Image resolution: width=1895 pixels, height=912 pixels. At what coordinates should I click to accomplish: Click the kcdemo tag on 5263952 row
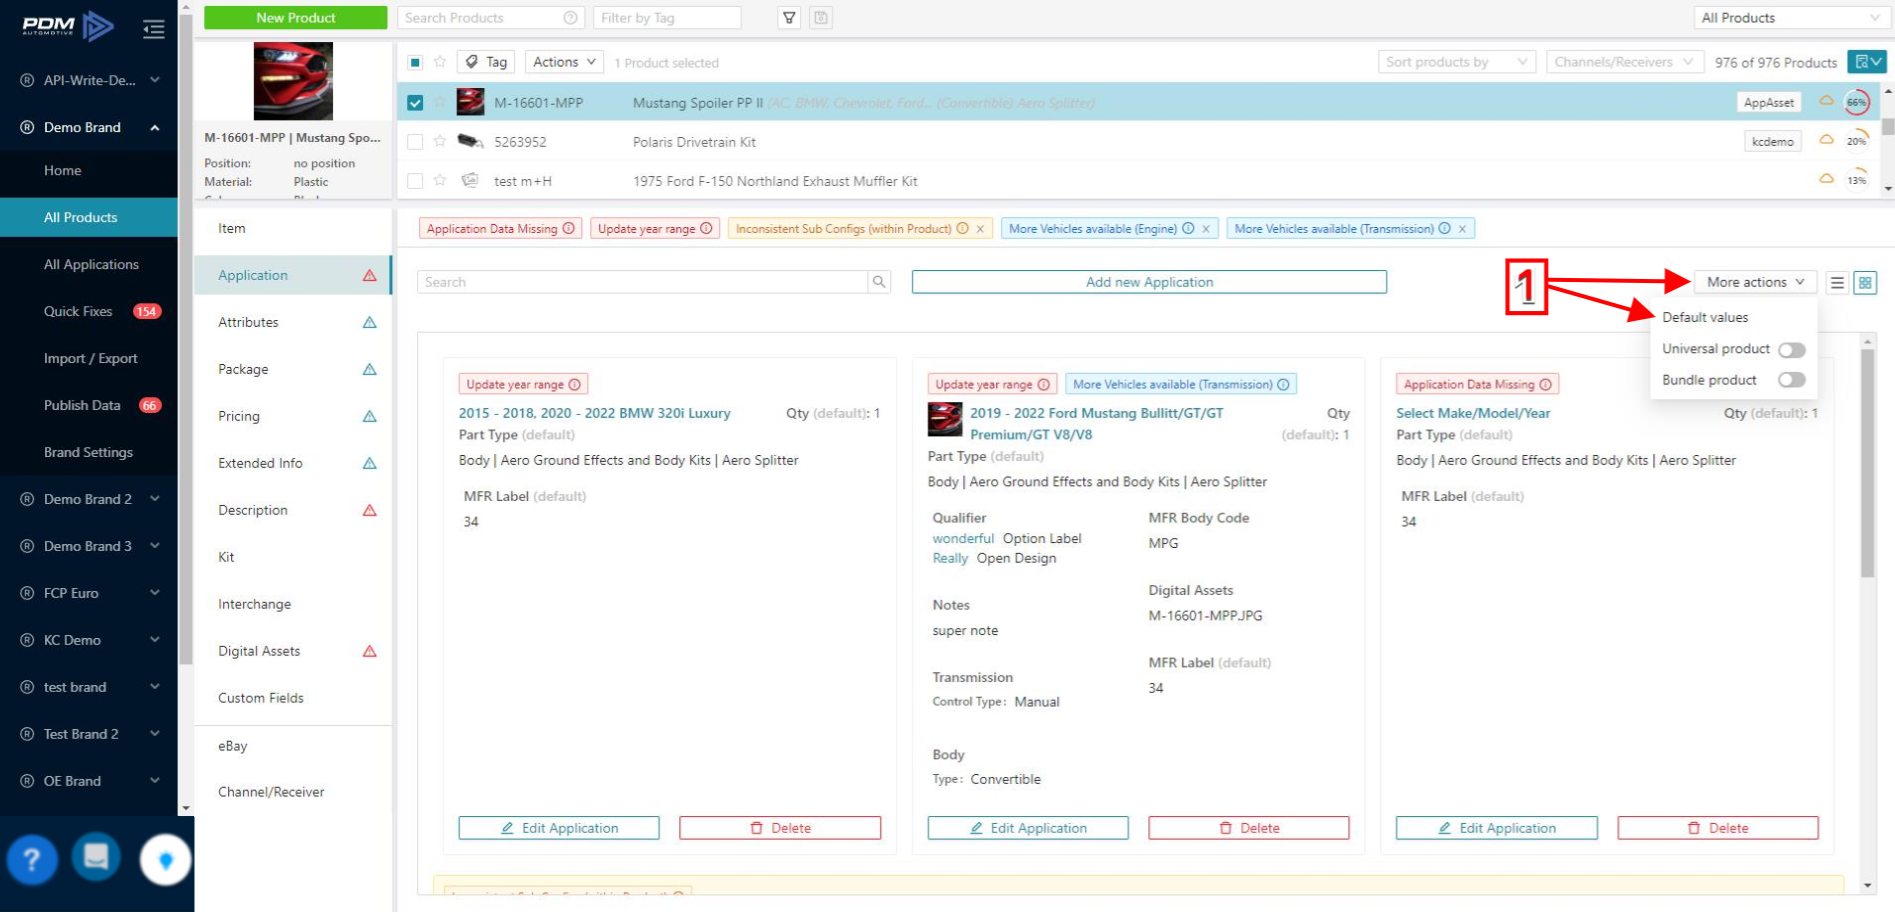1772,141
